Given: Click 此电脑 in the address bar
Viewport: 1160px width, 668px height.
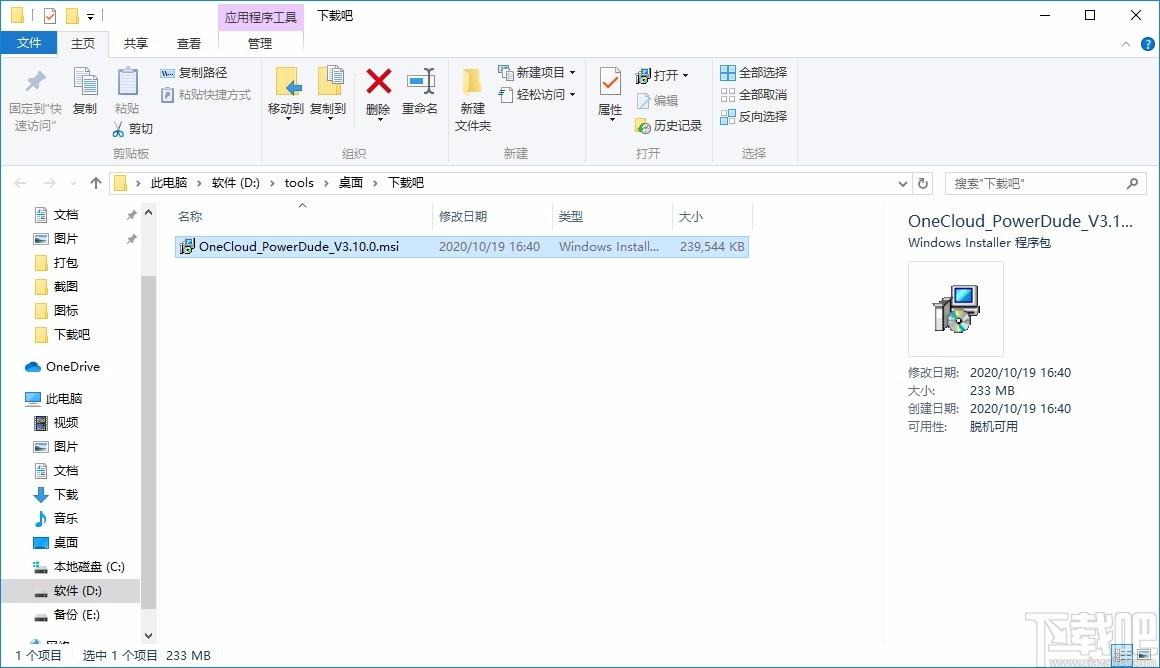Looking at the screenshot, I should [x=169, y=183].
